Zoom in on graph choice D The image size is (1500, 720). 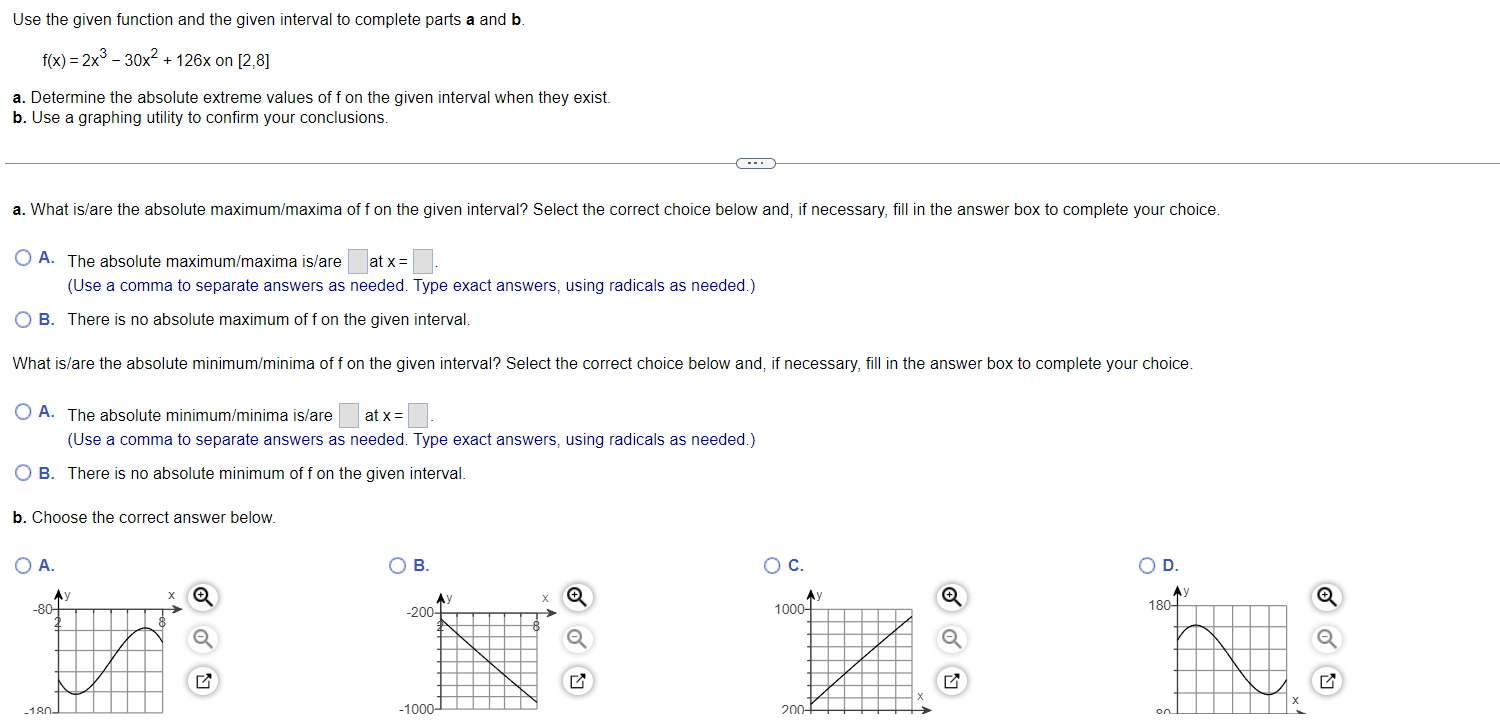tap(1326, 596)
